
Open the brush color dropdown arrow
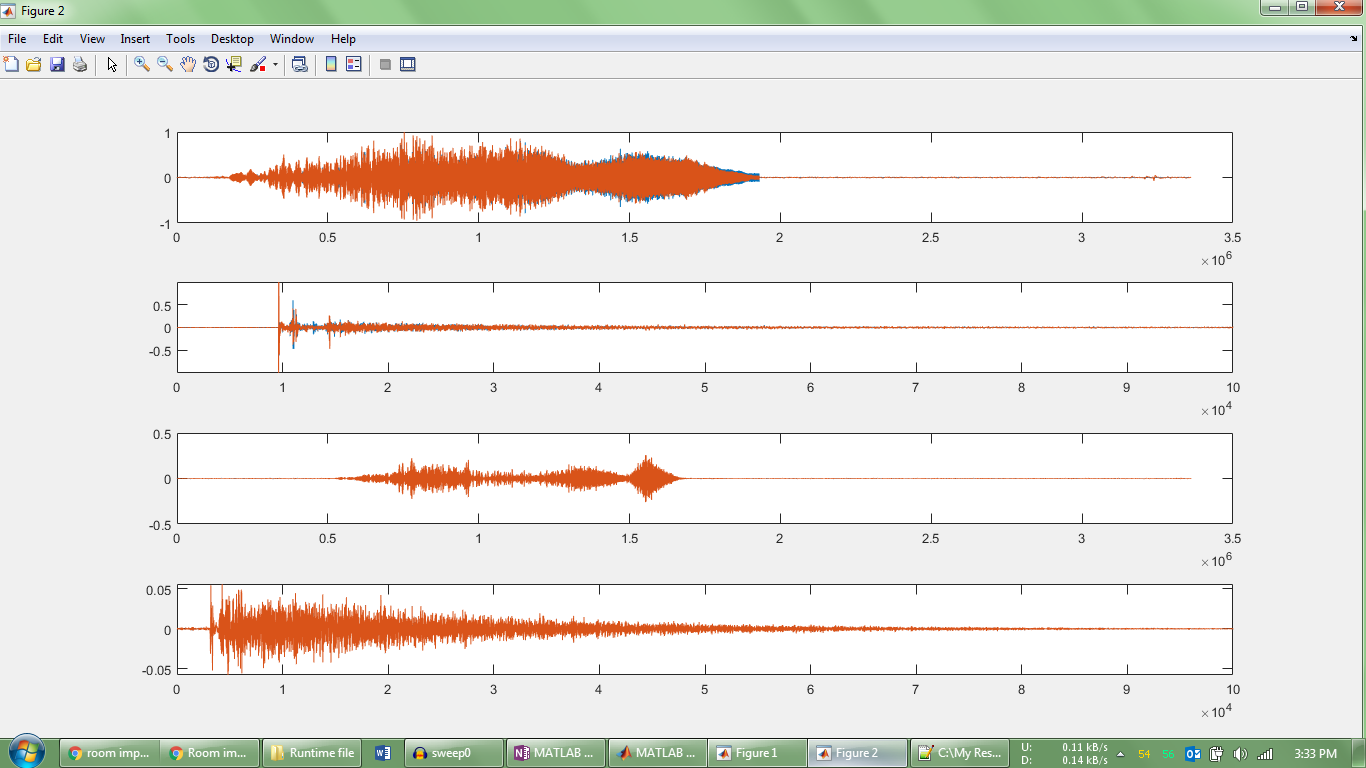275,64
